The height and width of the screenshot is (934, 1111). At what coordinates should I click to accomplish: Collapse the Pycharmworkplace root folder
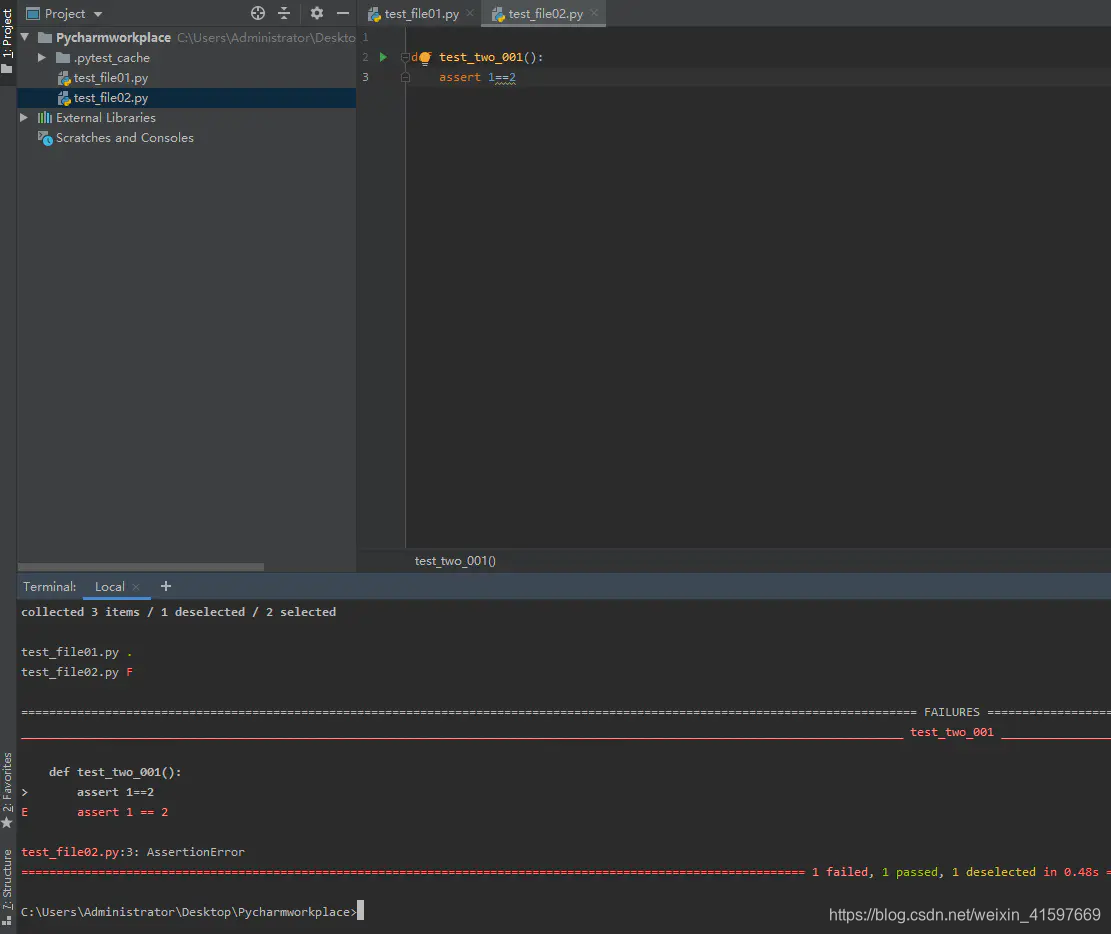point(26,37)
